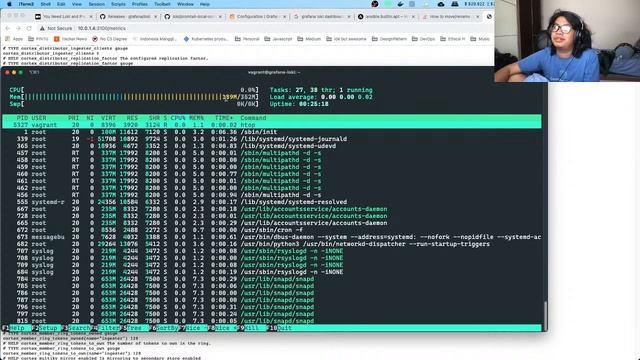
Task: Open the Scripts menu
Action: click(118, 4)
